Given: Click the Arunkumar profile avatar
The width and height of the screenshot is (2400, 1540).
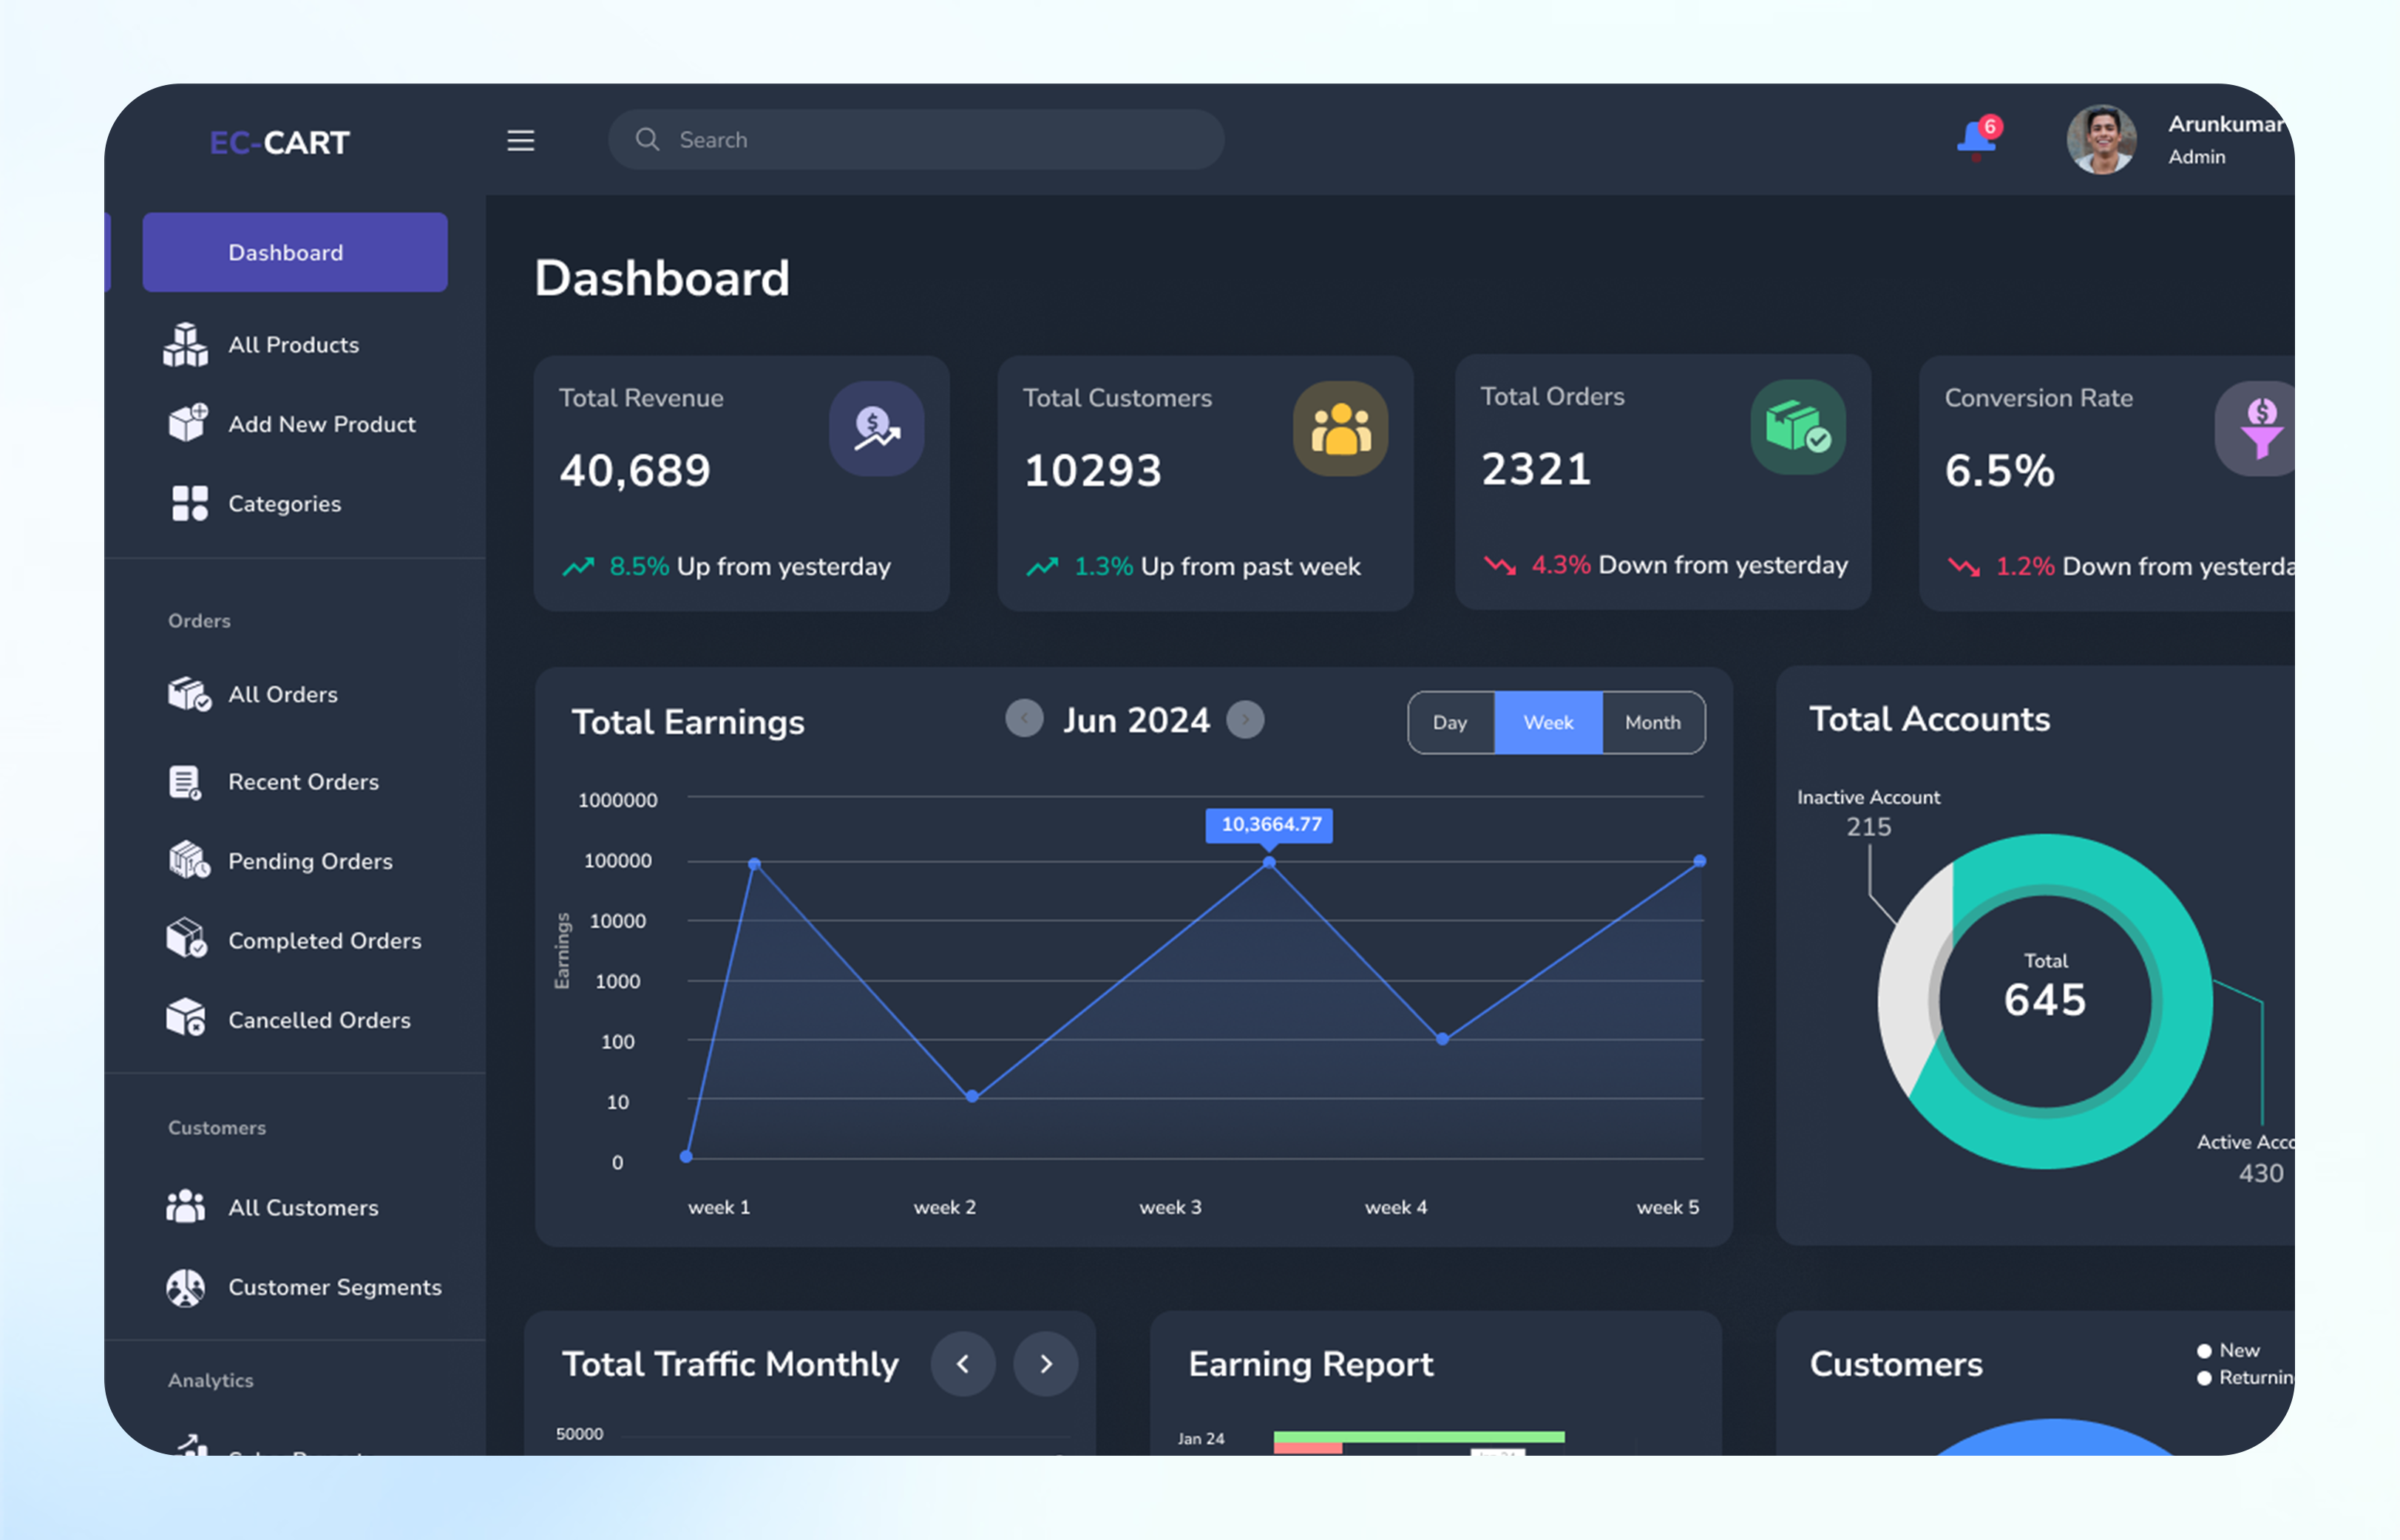Looking at the screenshot, I should click(x=2101, y=140).
